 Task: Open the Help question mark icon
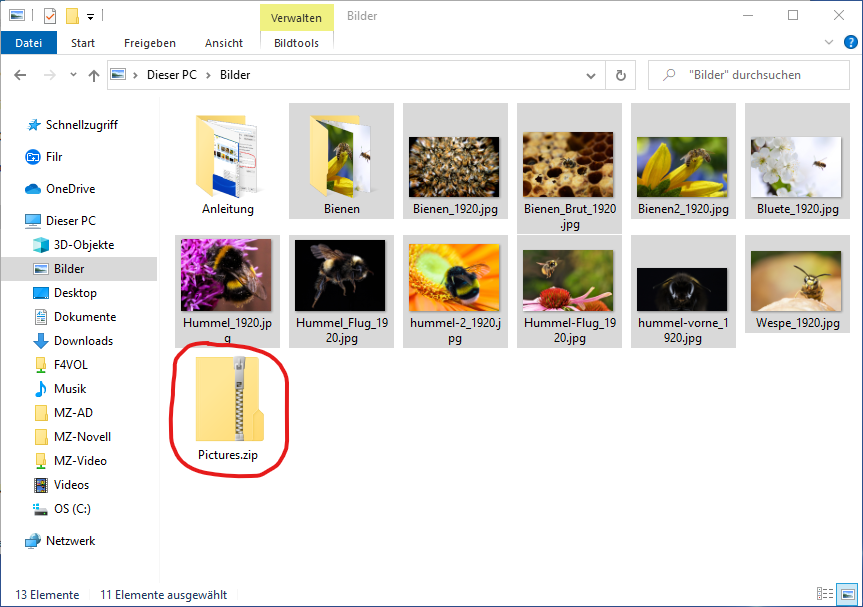point(849,43)
